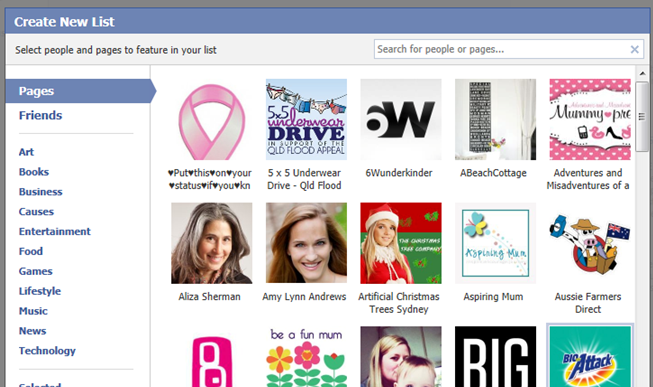This screenshot has width=653, height=387.
Task: Click 'Aussie Farmers Direct' name label
Action: coord(588,303)
